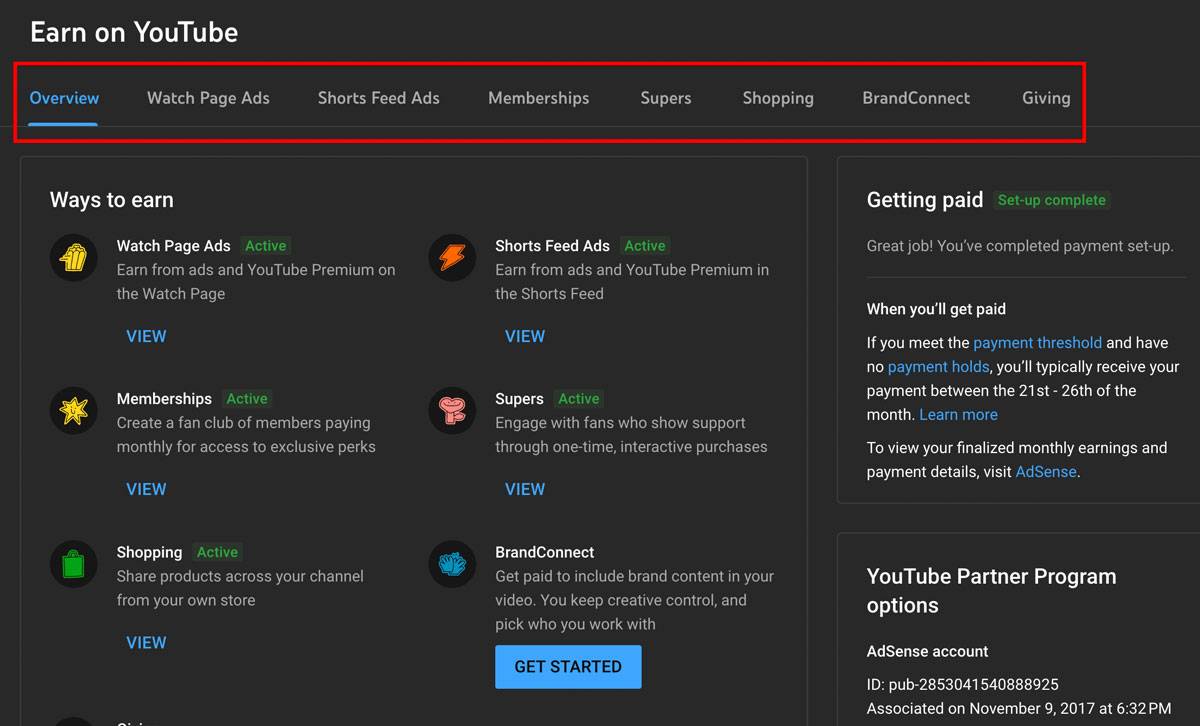Click the Active badge beside Watch Page Ads
This screenshot has height=726, width=1200.
pyautogui.click(x=266, y=246)
